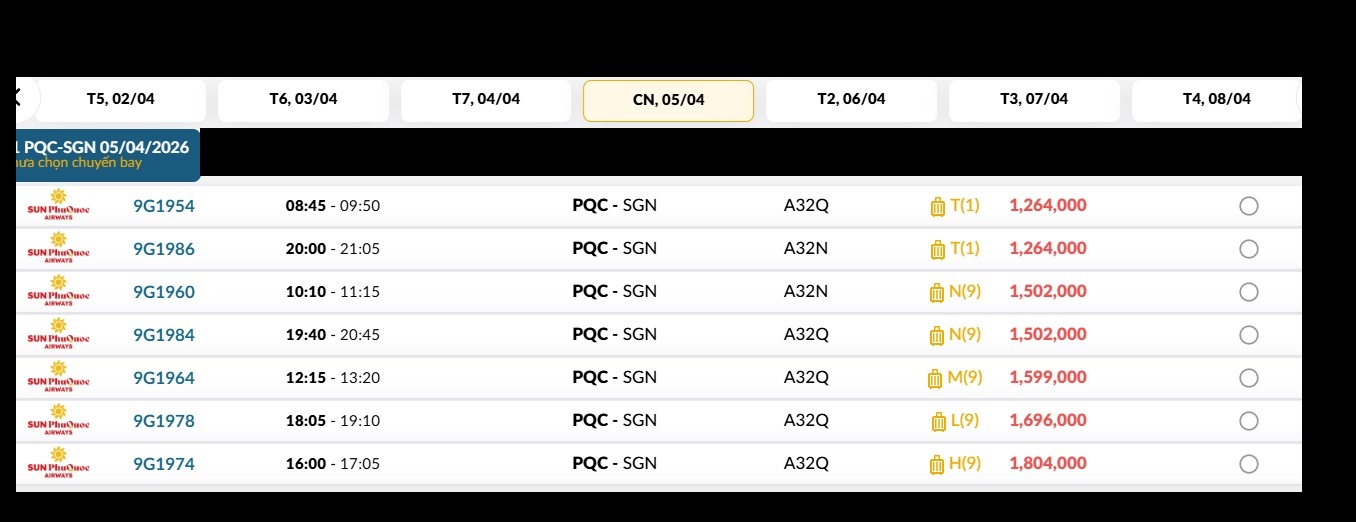Click the 1,696,000 price of flight 9G1978
The width and height of the screenshot is (1356, 522).
(x=1047, y=420)
